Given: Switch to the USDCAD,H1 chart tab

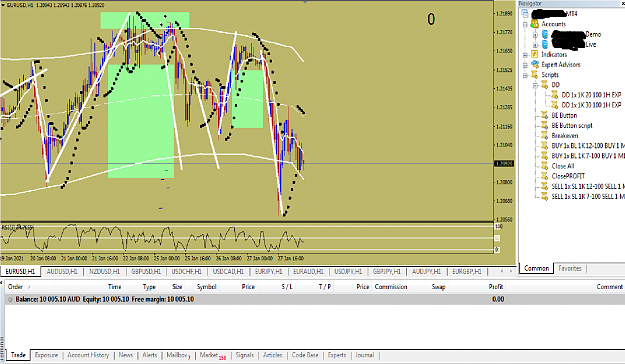Looking at the screenshot, I should click(x=228, y=272).
